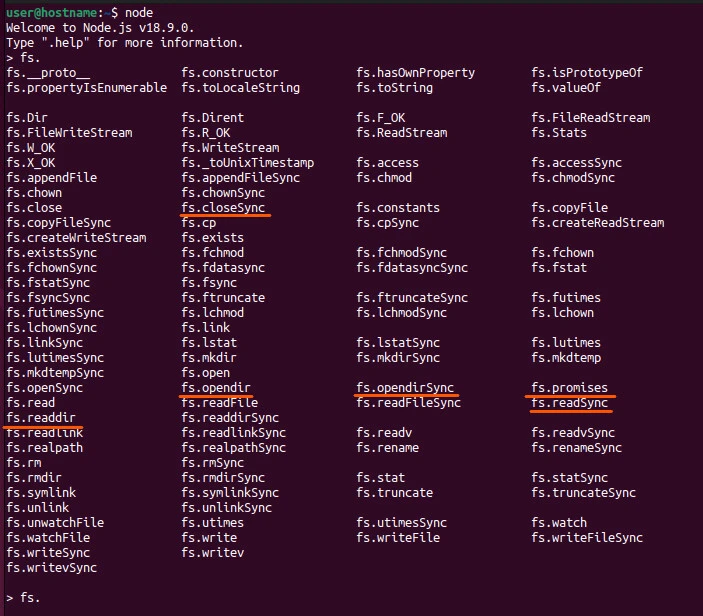Click the fs._toUnixTimestamp entry
This screenshot has width=703, height=616.
(248, 163)
